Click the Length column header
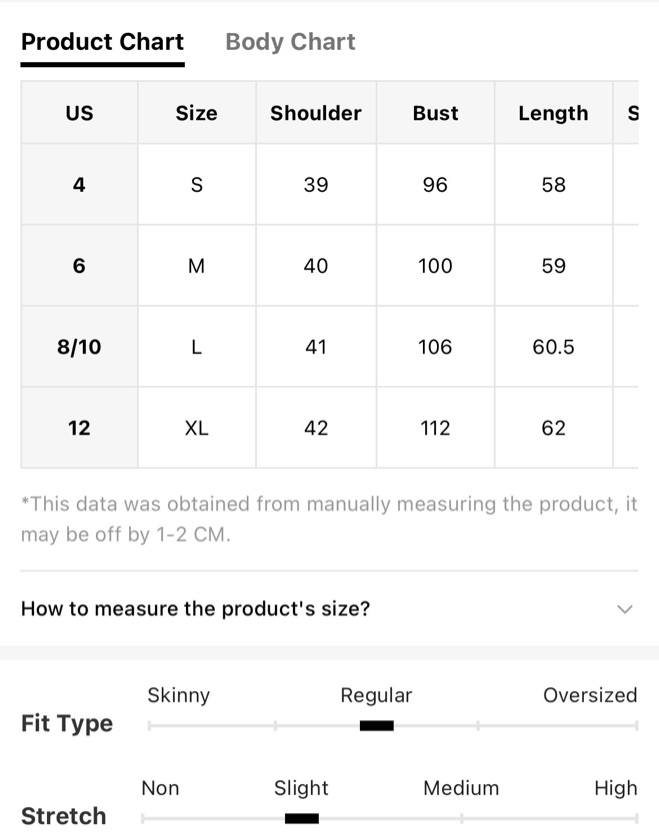The image size is (659, 840). pos(553,113)
